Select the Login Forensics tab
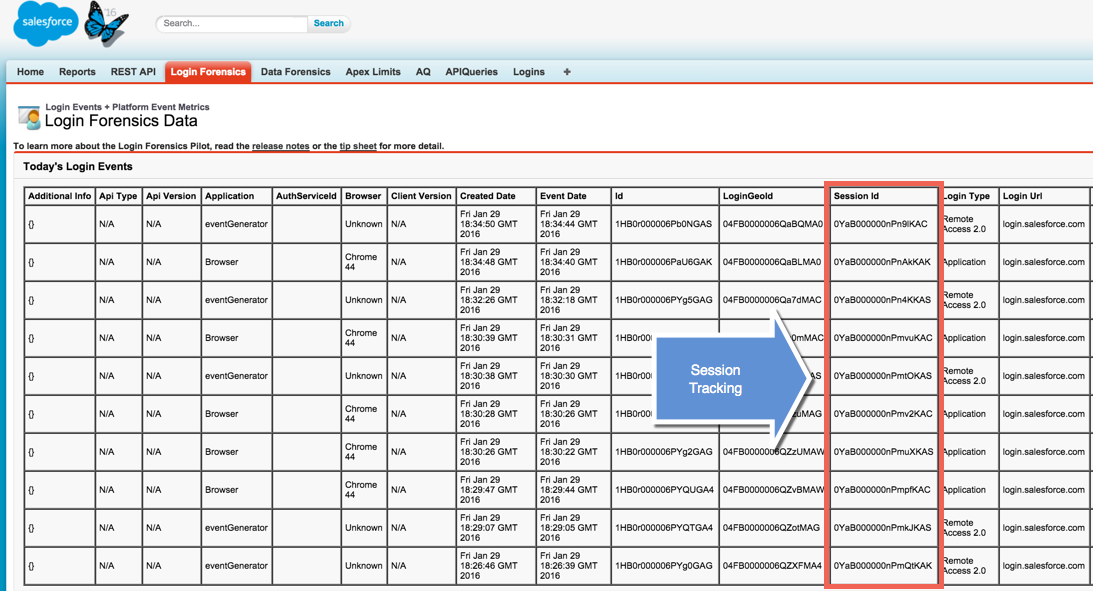Screen dimensions: 1093x591 [x=207, y=71]
